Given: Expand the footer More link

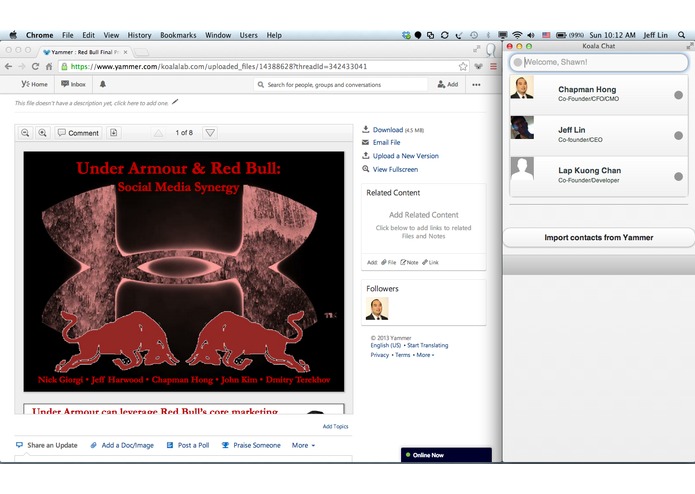Looking at the screenshot, I should (425, 355).
